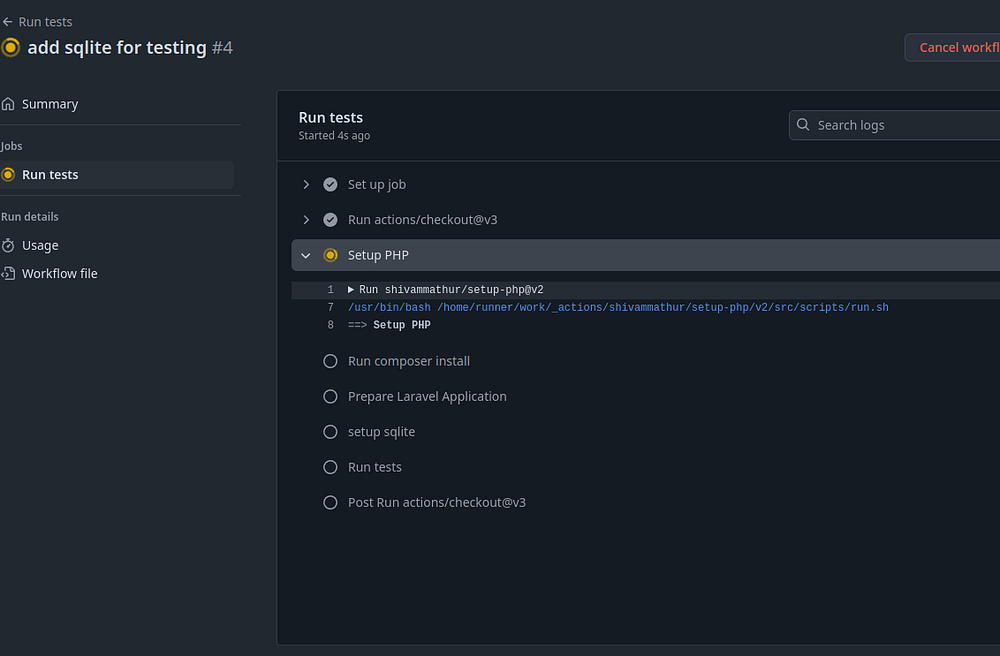This screenshot has height=656, width=1000.
Task: Click the back arrow next to Run tests
Action: (8, 22)
